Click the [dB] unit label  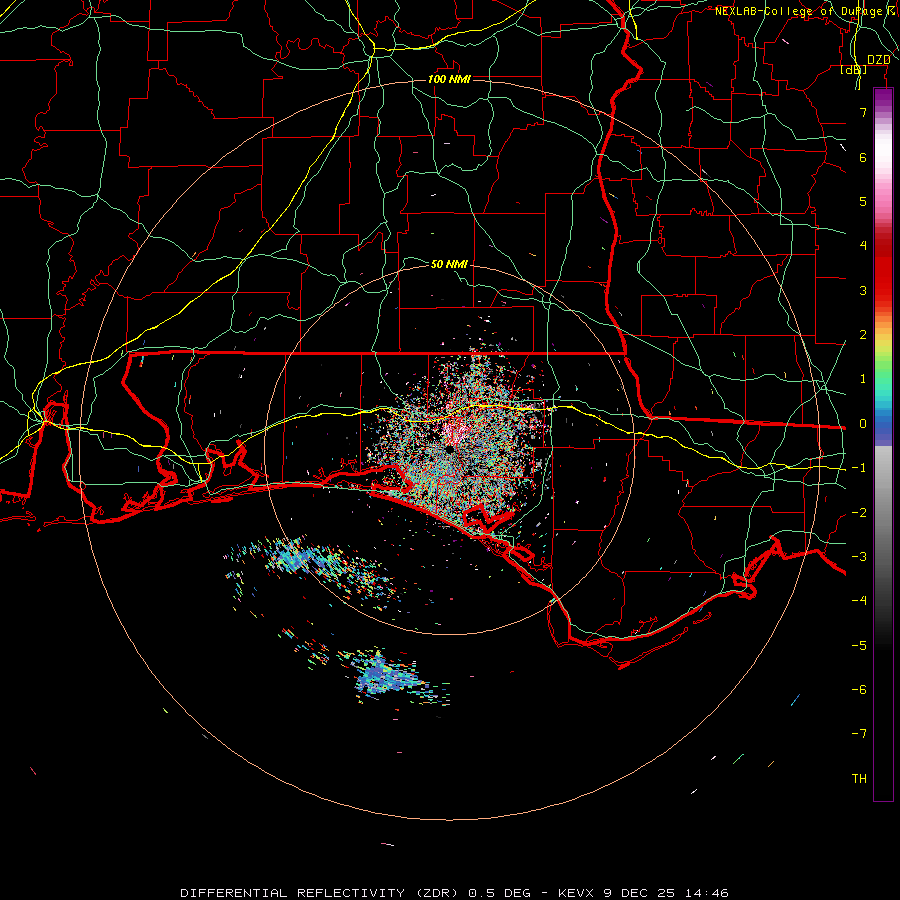(854, 69)
